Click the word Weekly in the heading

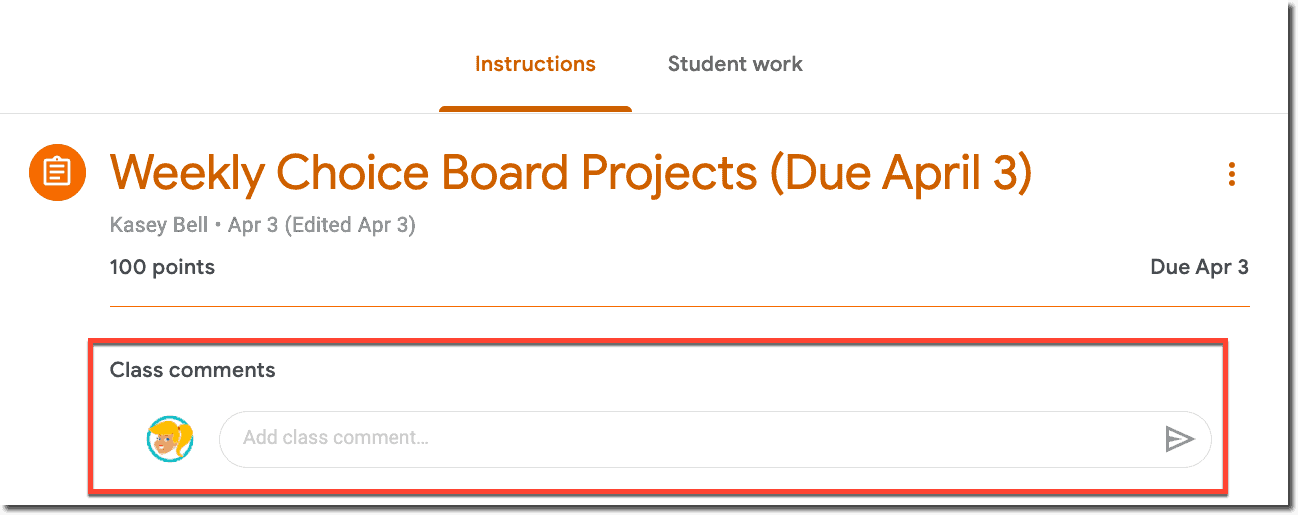click(x=187, y=174)
